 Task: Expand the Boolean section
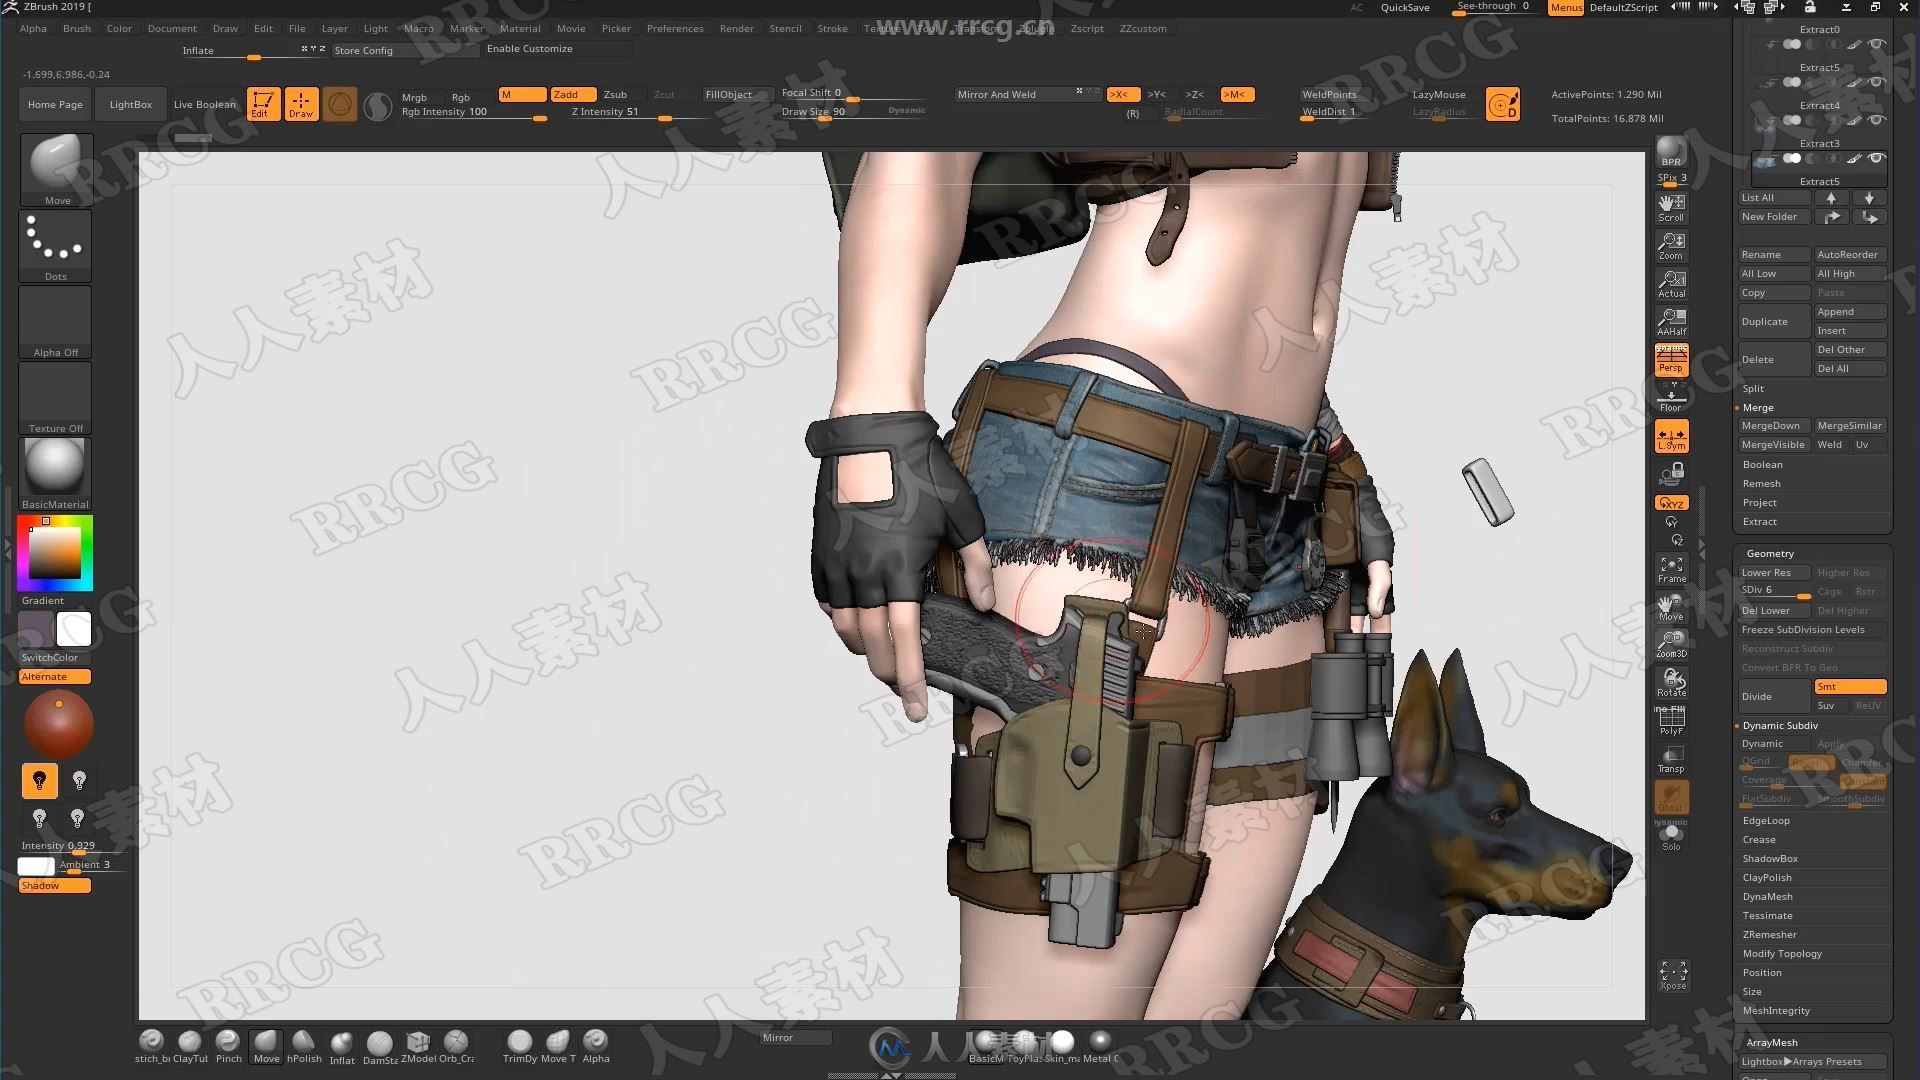tap(1762, 465)
